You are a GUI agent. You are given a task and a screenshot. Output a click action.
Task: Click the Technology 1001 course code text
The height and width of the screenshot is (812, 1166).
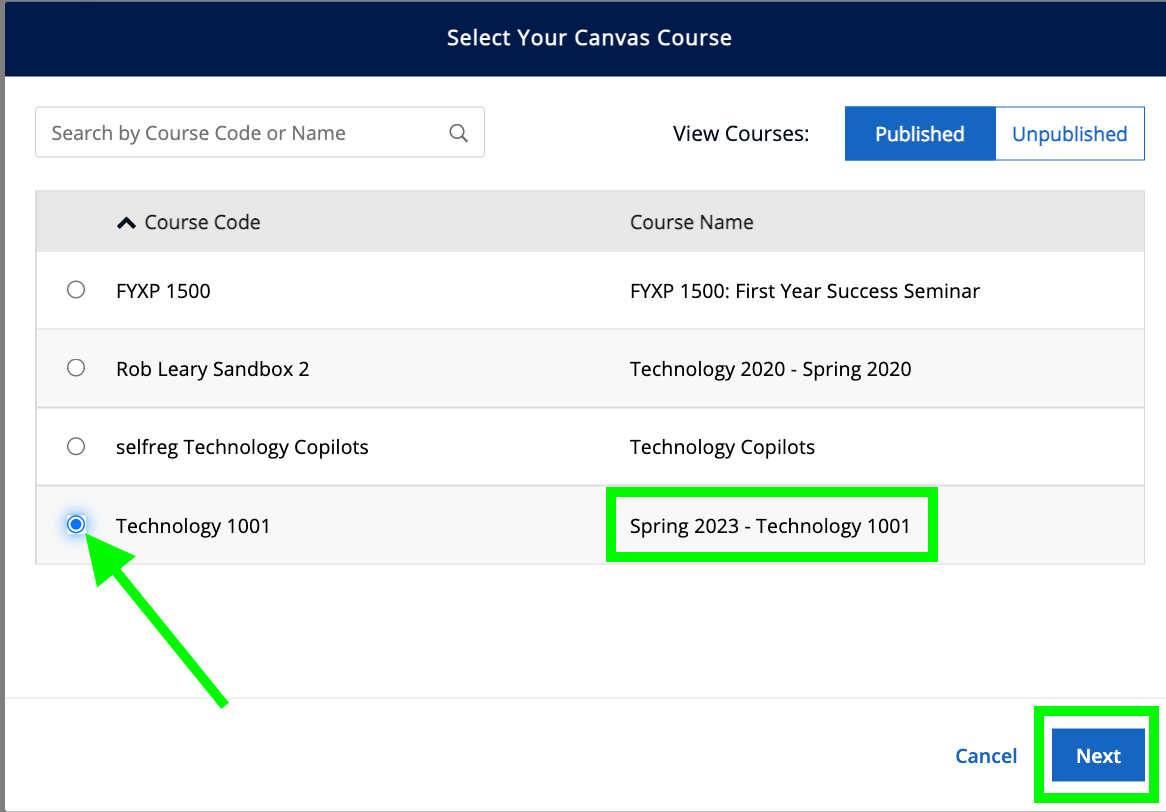coord(193,526)
